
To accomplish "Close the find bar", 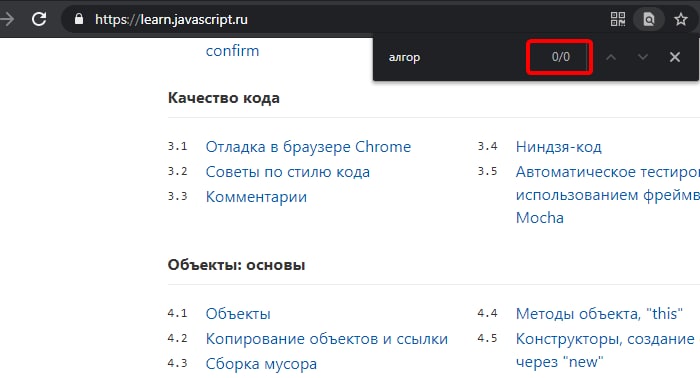I will 675,57.
